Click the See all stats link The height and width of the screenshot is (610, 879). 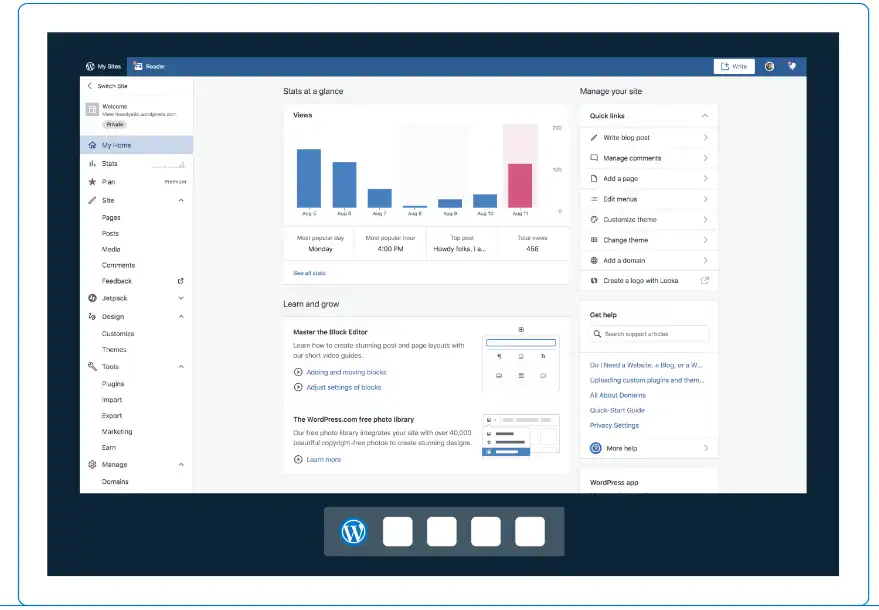309,273
